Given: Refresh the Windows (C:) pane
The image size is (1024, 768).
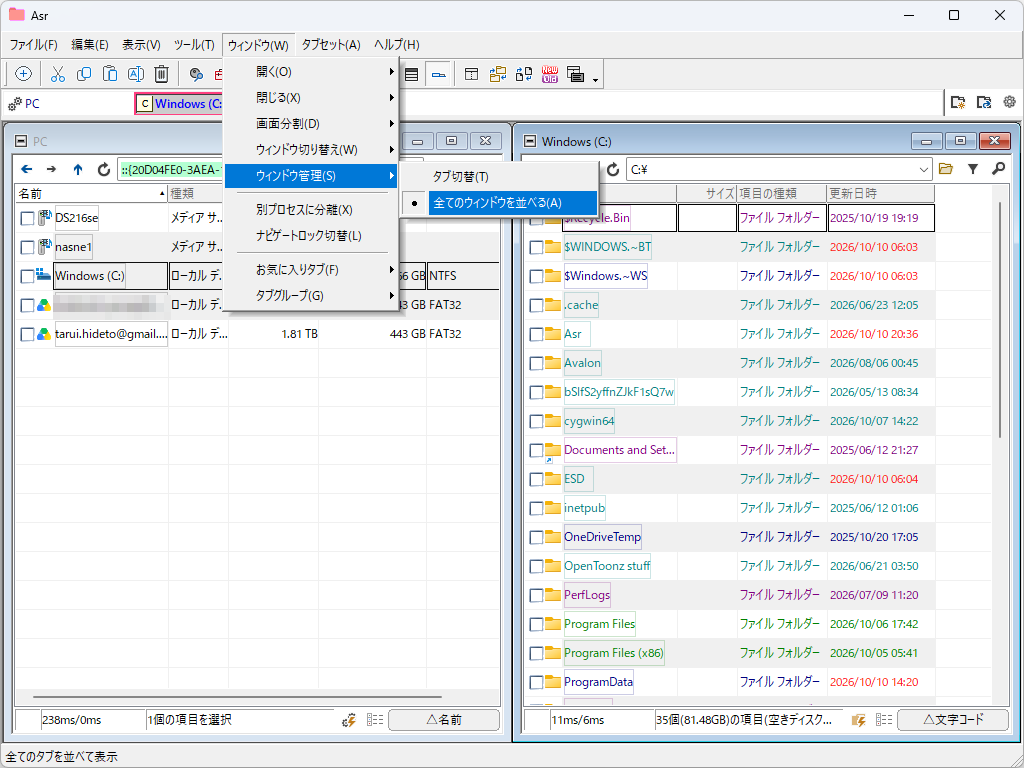Looking at the screenshot, I should pos(613,169).
